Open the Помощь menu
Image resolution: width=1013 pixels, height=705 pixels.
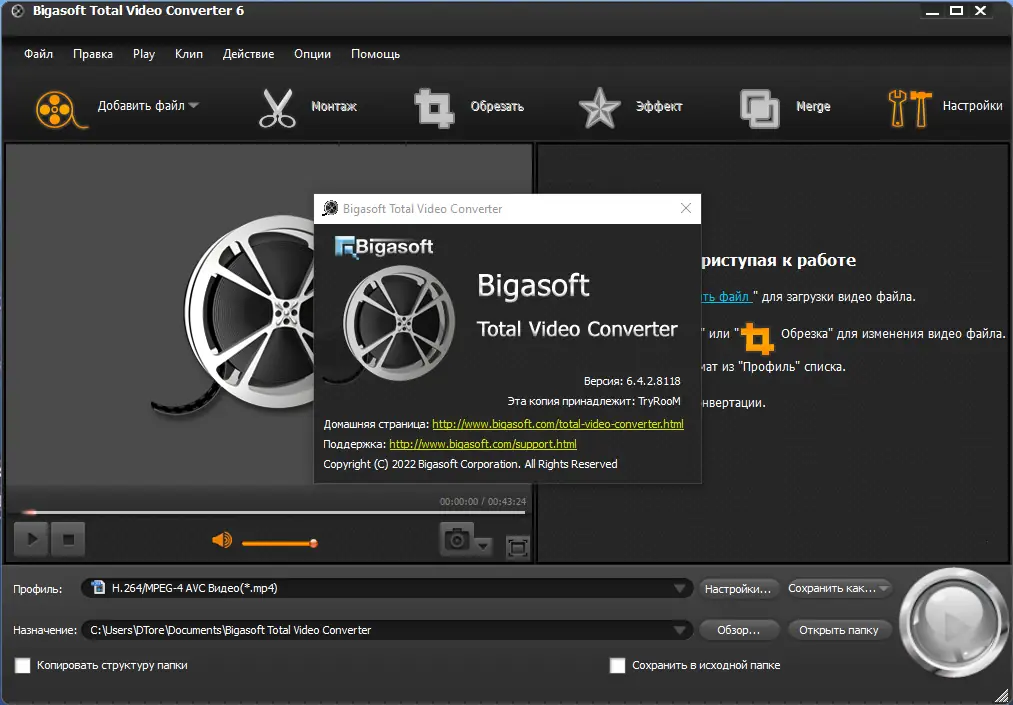click(x=375, y=54)
